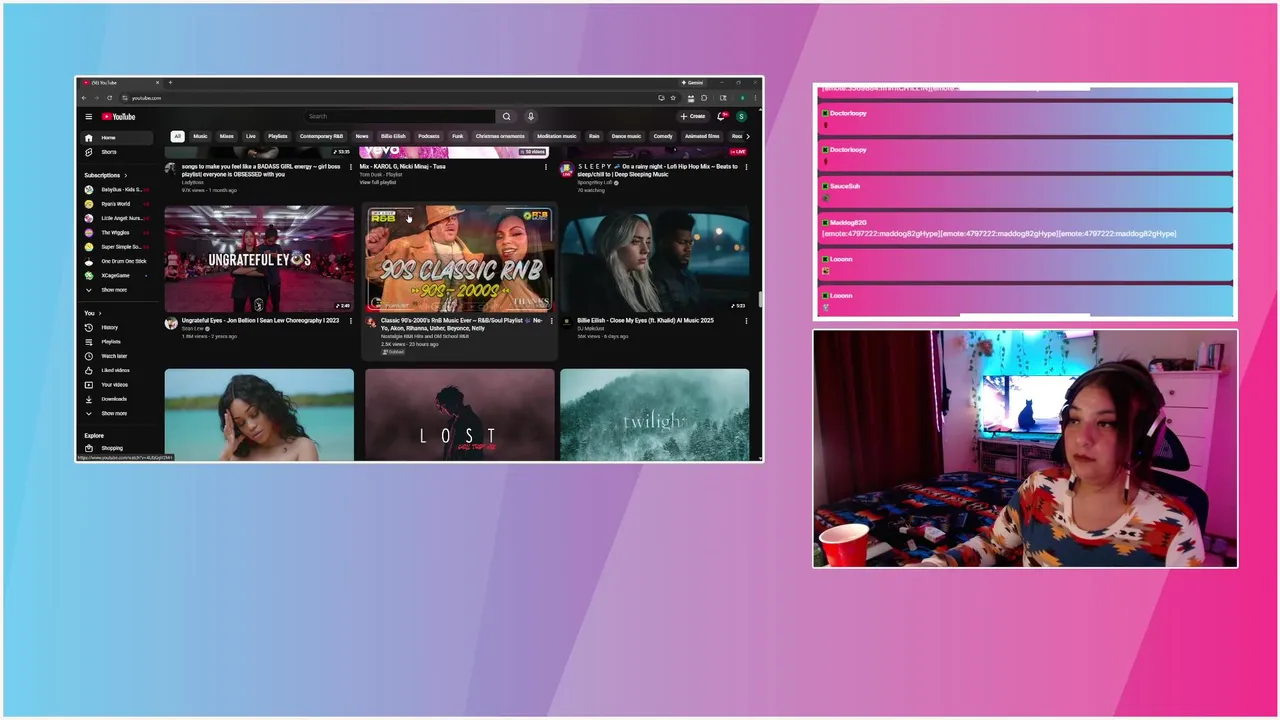Click the YouTube page vertical scrollbar
The height and width of the screenshot is (720, 1280).
tap(760, 299)
